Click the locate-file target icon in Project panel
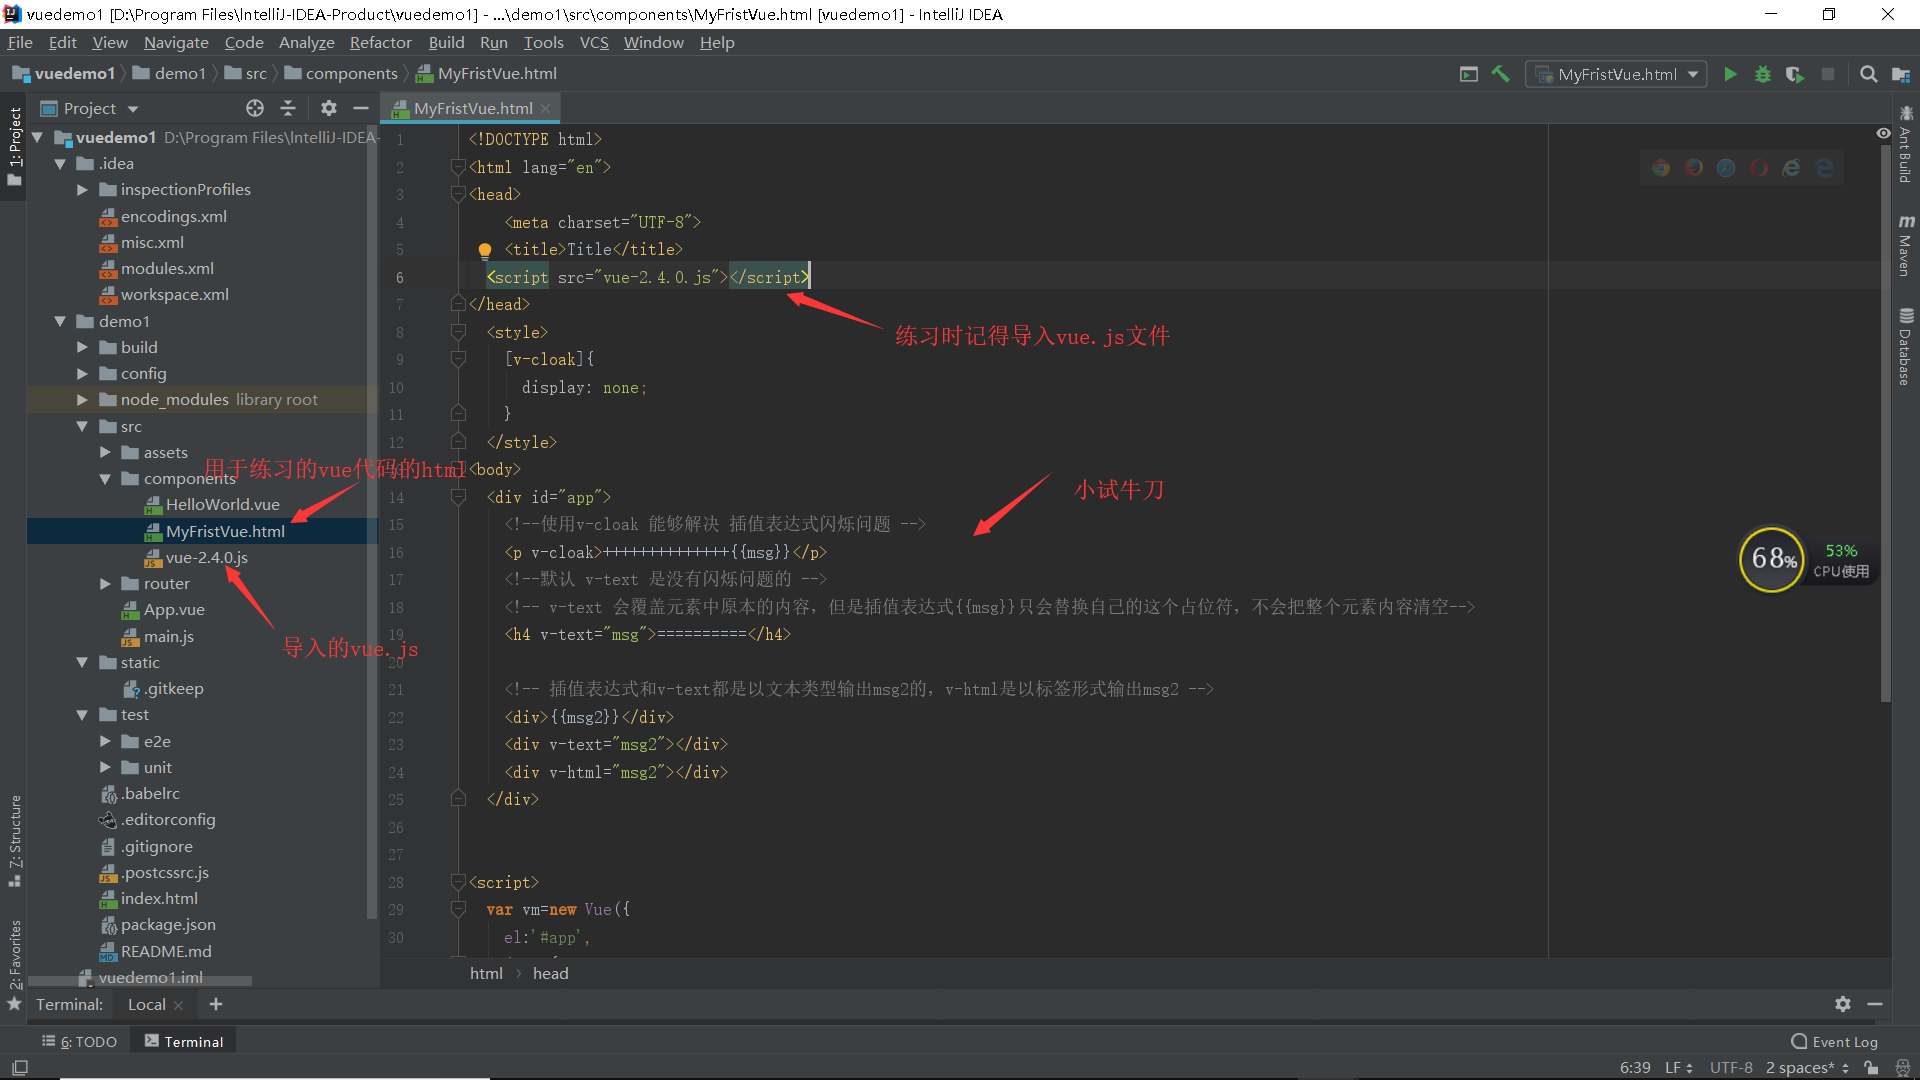The image size is (1920, 1080). click(255, 108)
